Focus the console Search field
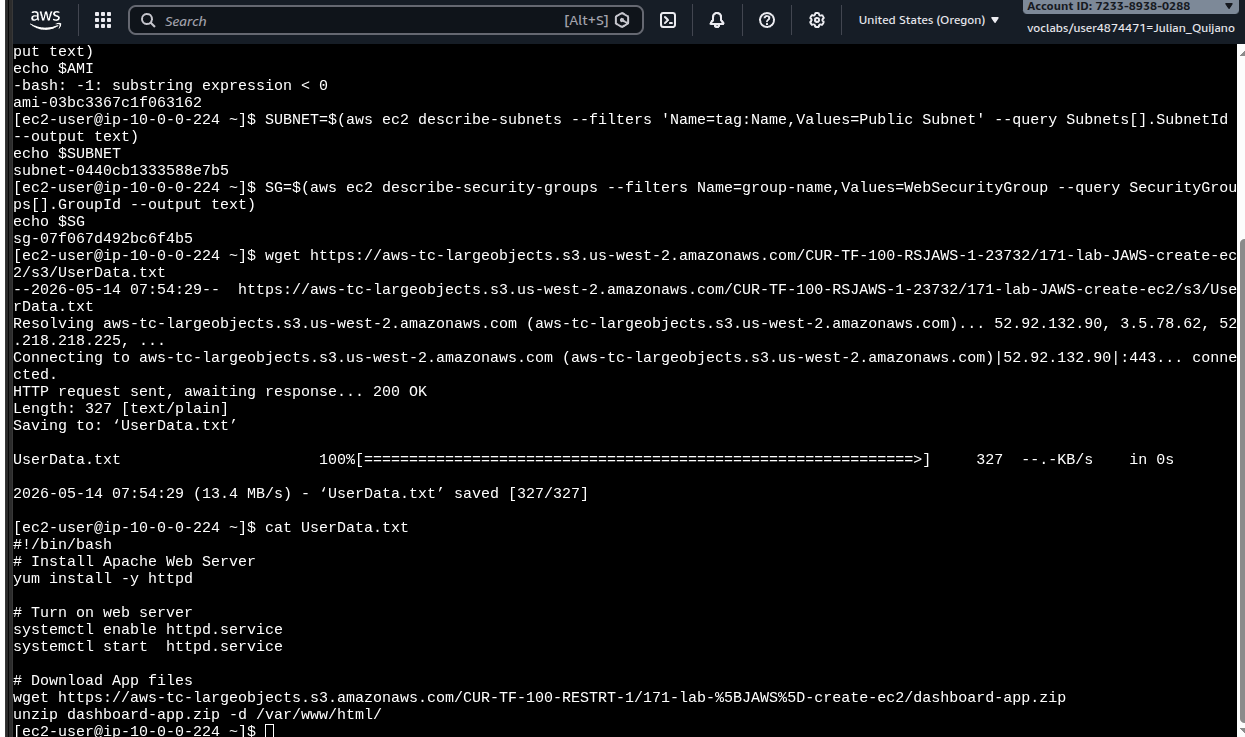 point(386,20)
